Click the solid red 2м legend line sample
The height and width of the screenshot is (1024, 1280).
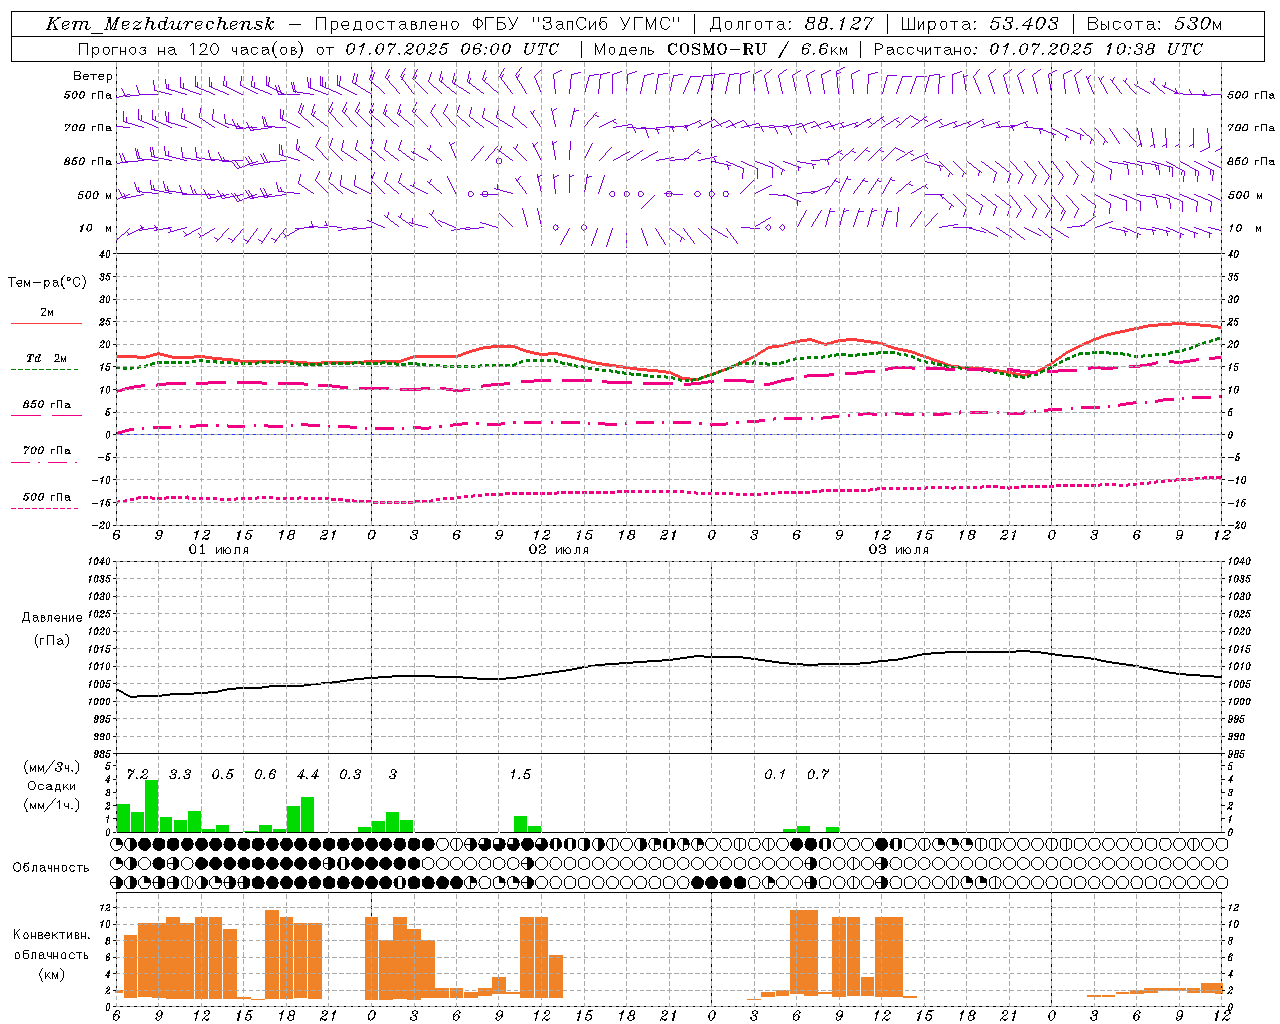pos(46,323)
